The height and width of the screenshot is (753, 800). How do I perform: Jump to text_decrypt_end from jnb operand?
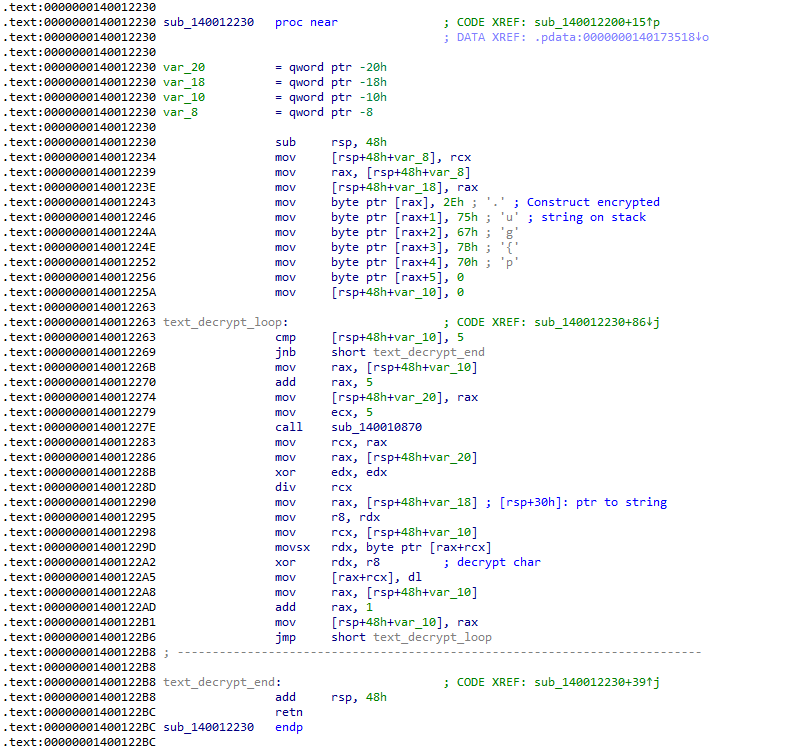(428, 352)
